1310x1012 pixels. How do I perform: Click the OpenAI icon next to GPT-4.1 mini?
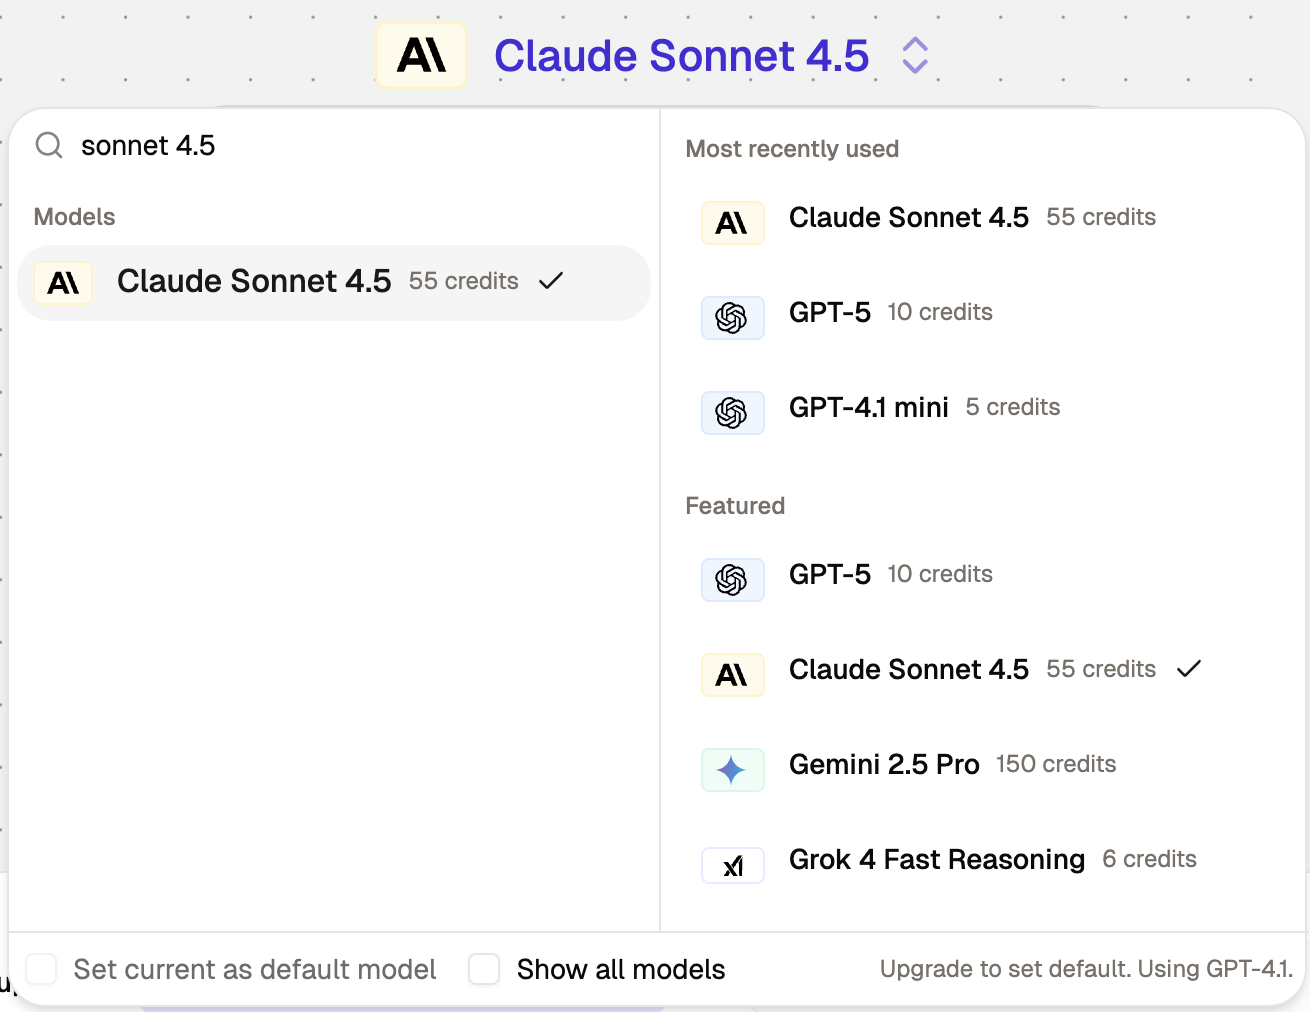pos(733,413)
